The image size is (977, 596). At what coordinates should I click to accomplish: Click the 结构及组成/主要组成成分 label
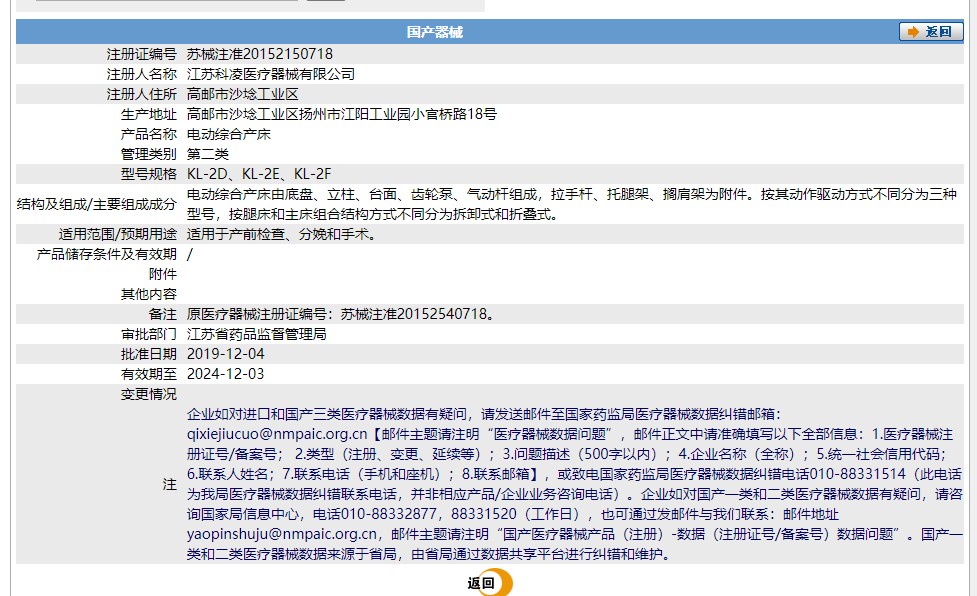[x=97, y=204]
